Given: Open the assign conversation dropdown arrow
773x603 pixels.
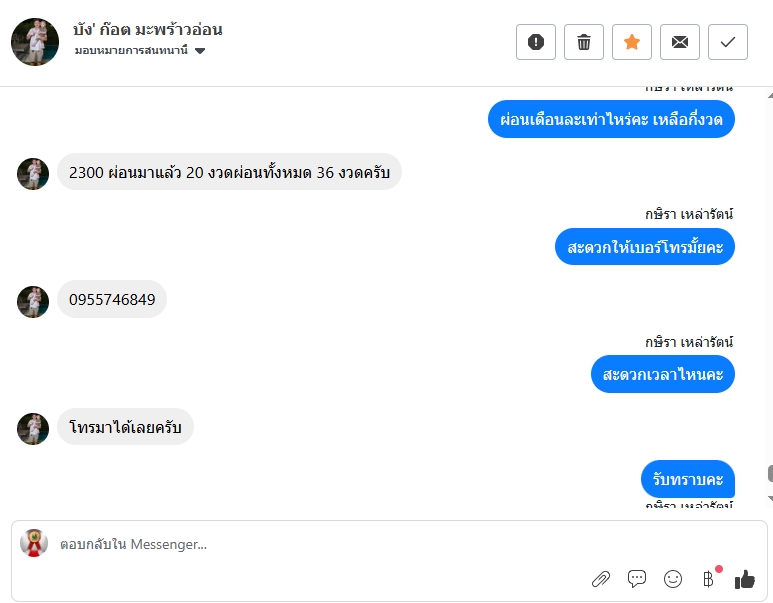Looking at the screenshot, I should 200,50.
